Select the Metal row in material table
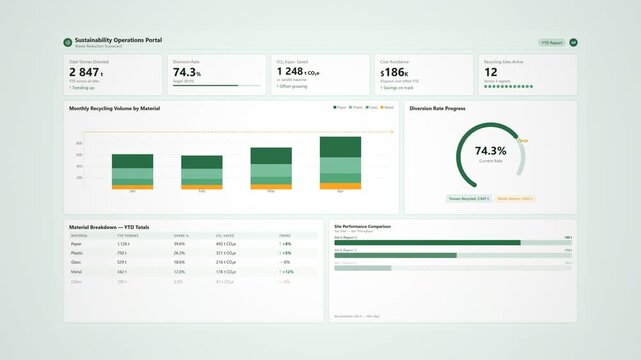 (193, 272)
